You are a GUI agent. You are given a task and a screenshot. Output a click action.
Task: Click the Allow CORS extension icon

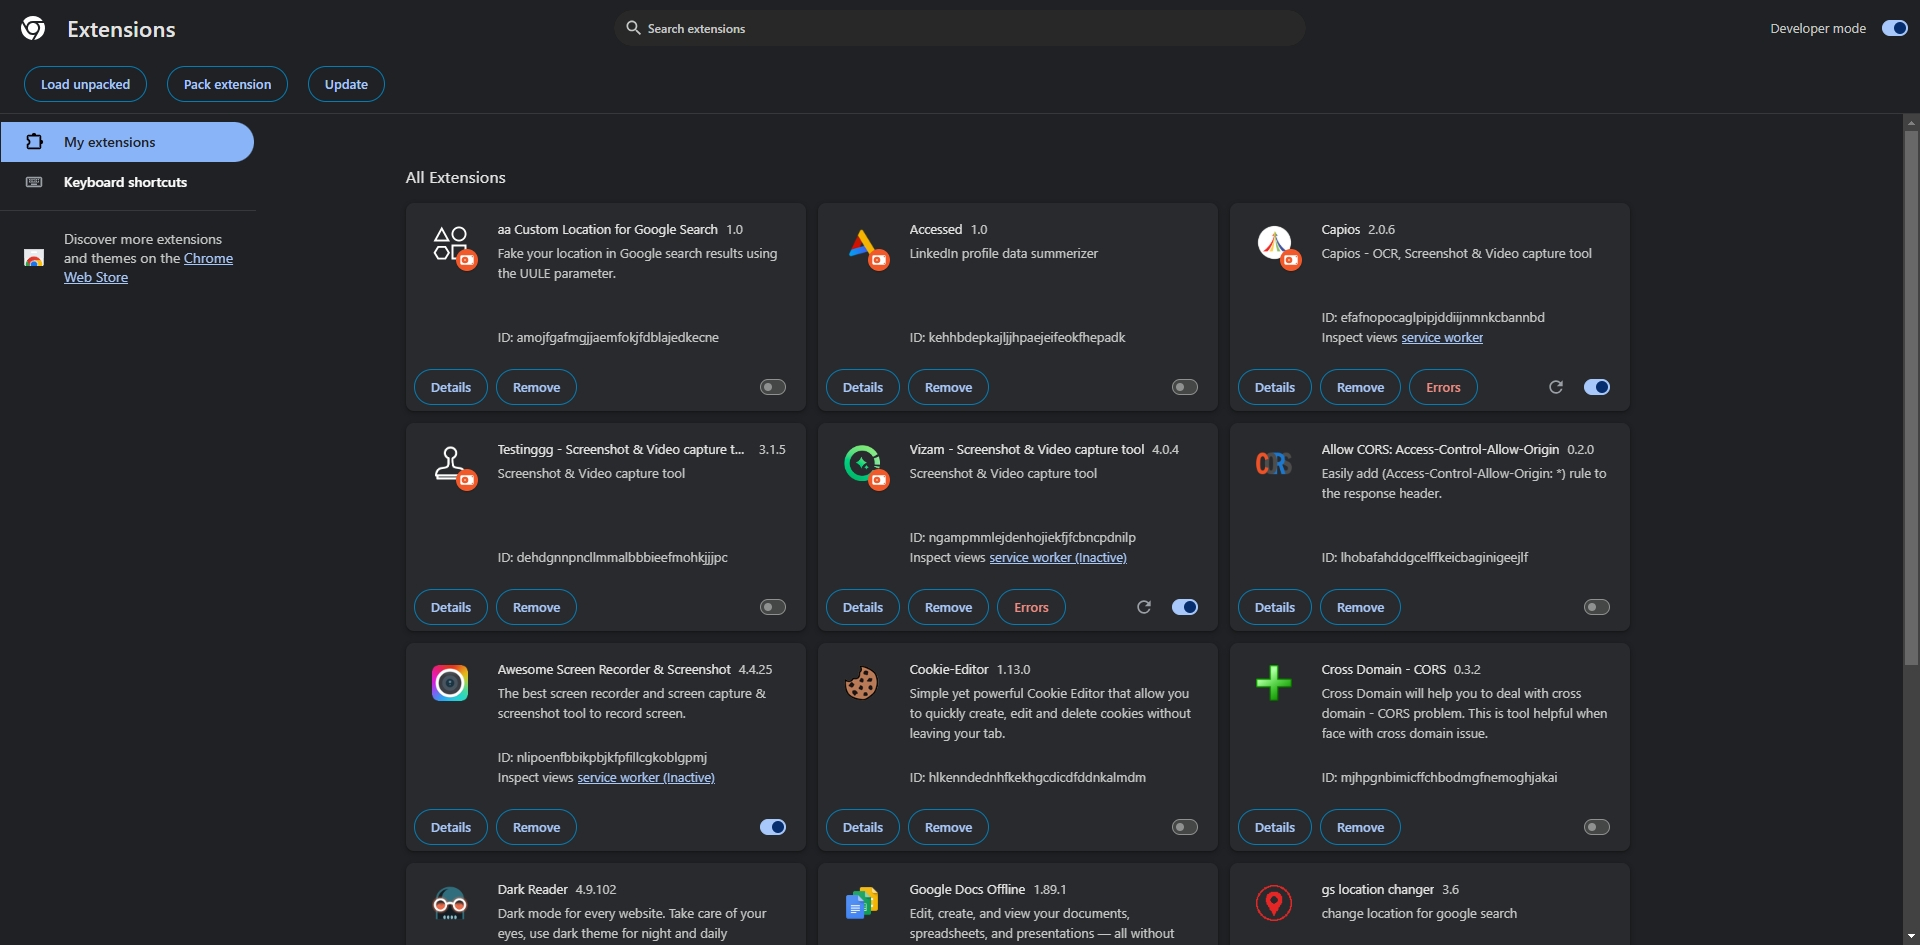coord(1274,464)
